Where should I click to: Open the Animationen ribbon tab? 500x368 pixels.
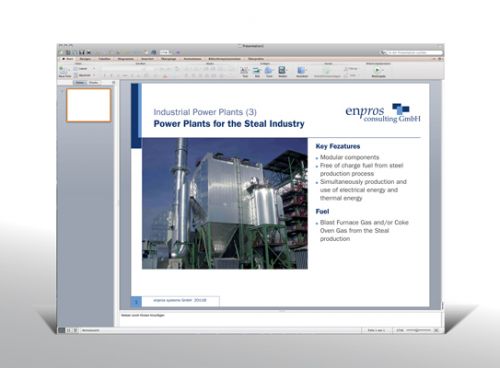(193, 59)
